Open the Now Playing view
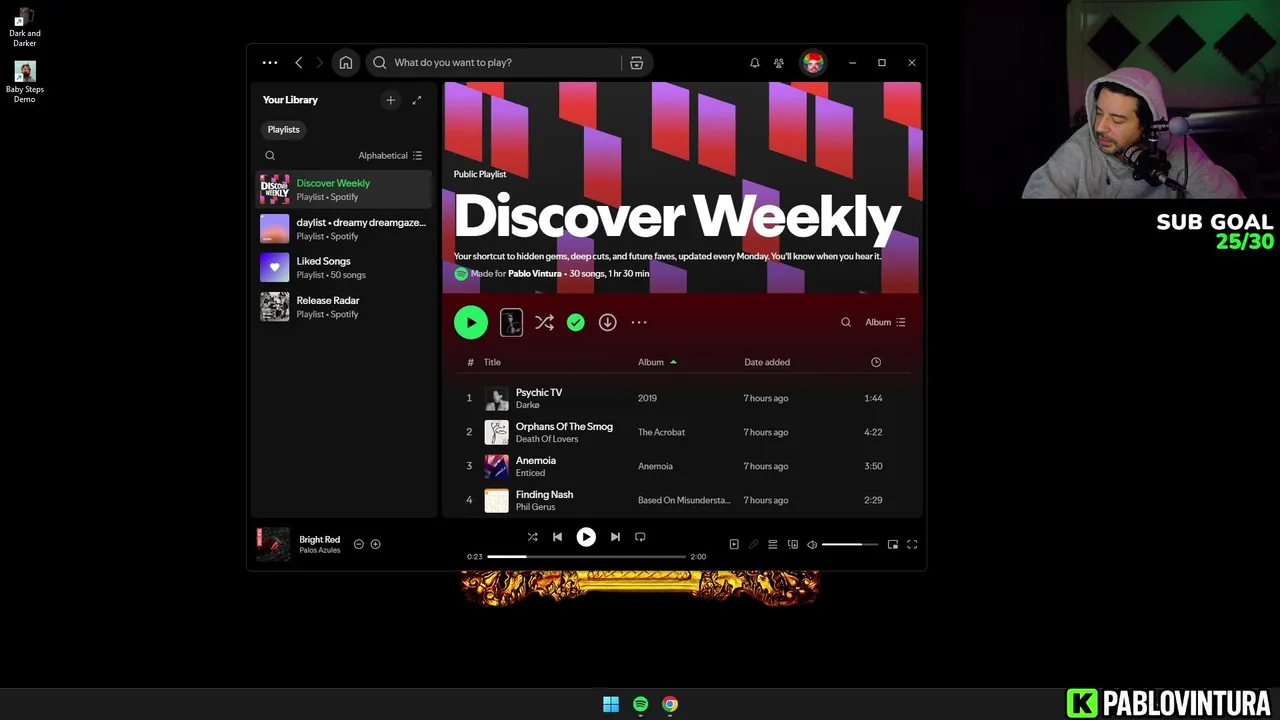 (734, 544)
